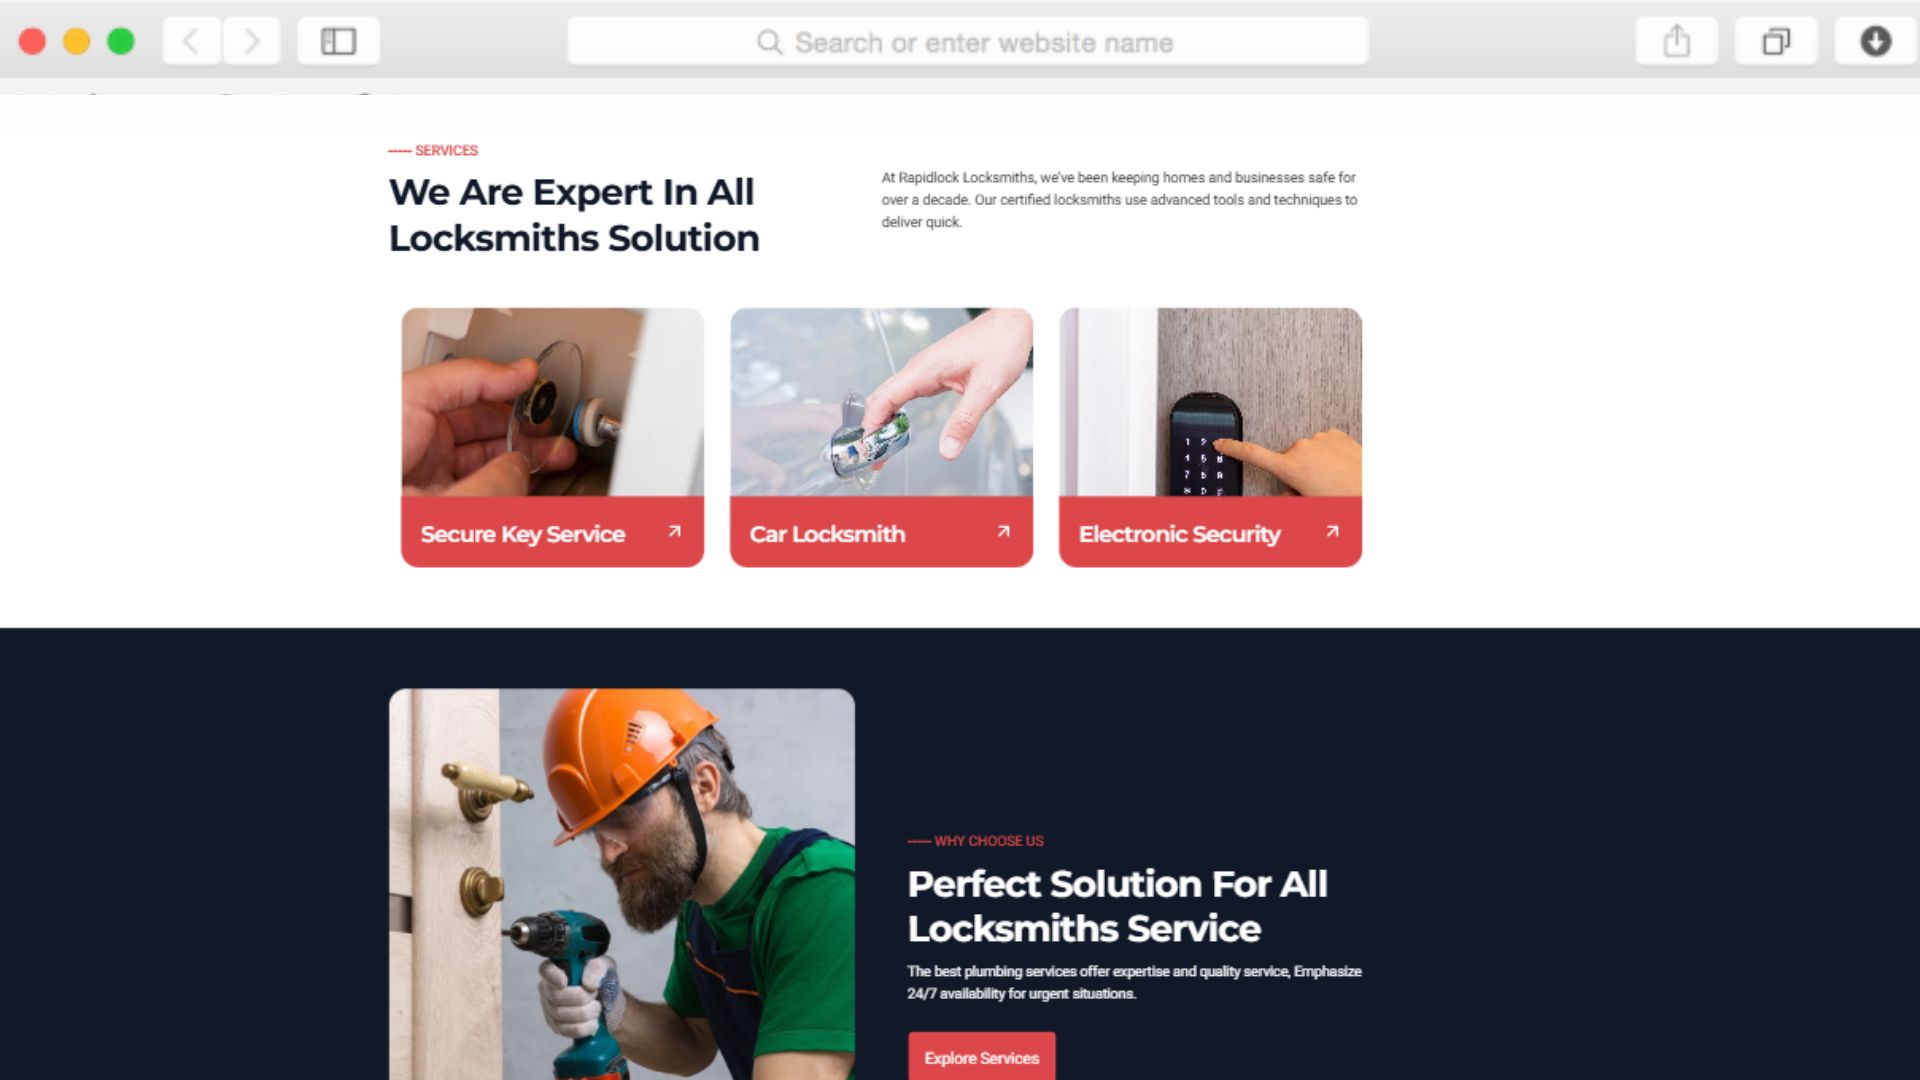Focus the website address search field
1920x1080 pixels.
(967, 42)
